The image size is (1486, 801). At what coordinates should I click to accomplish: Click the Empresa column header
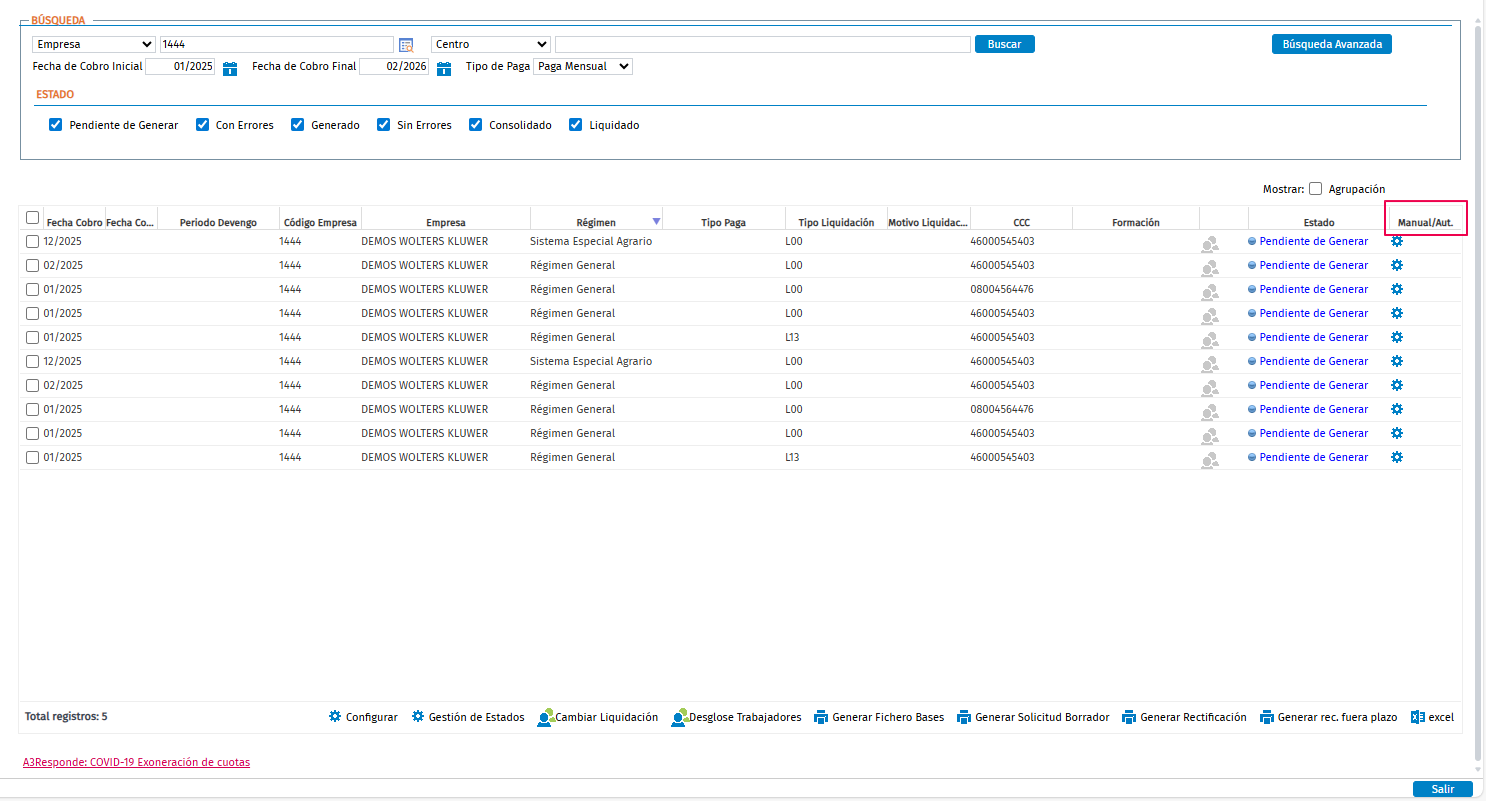coord(445,223)
